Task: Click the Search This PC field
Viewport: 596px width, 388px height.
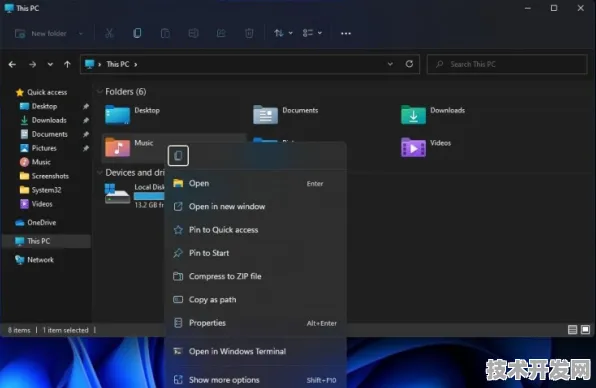Action: [x=507, y=64]
